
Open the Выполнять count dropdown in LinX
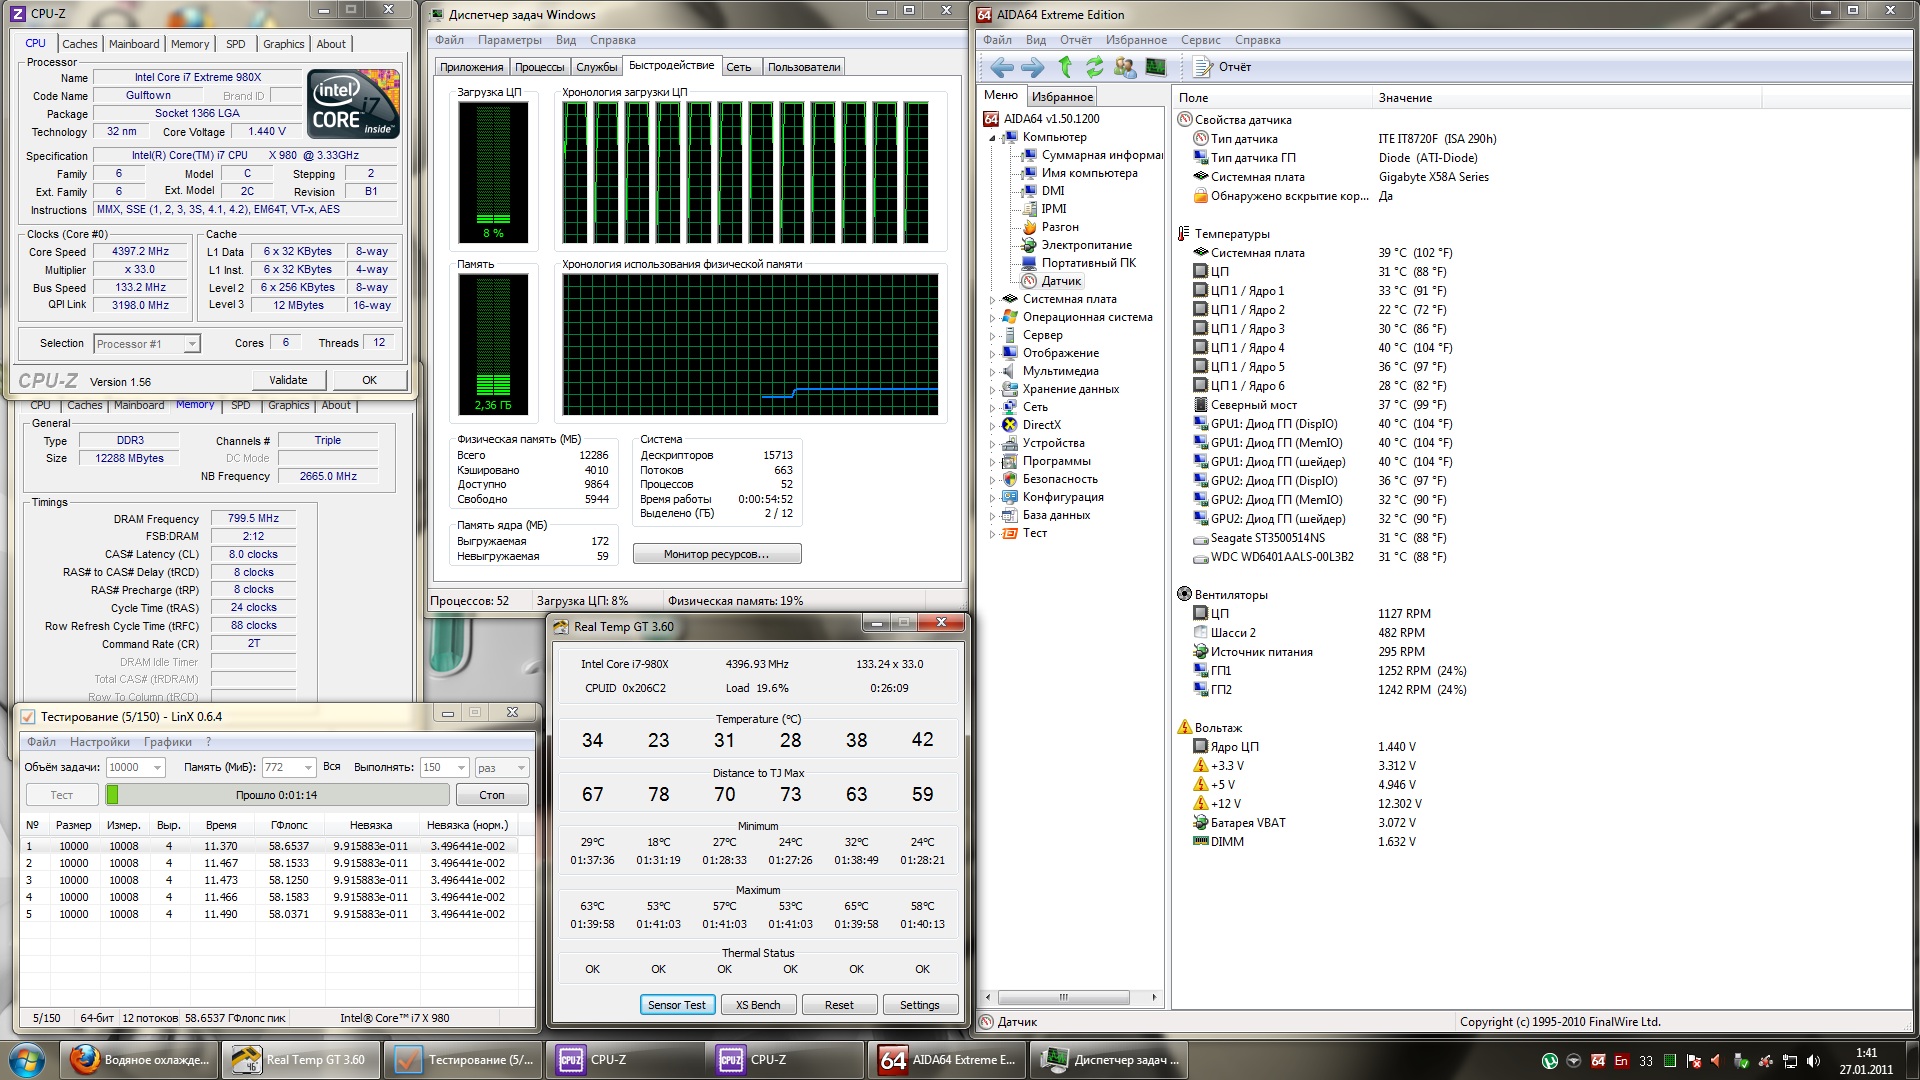point(461,768)
